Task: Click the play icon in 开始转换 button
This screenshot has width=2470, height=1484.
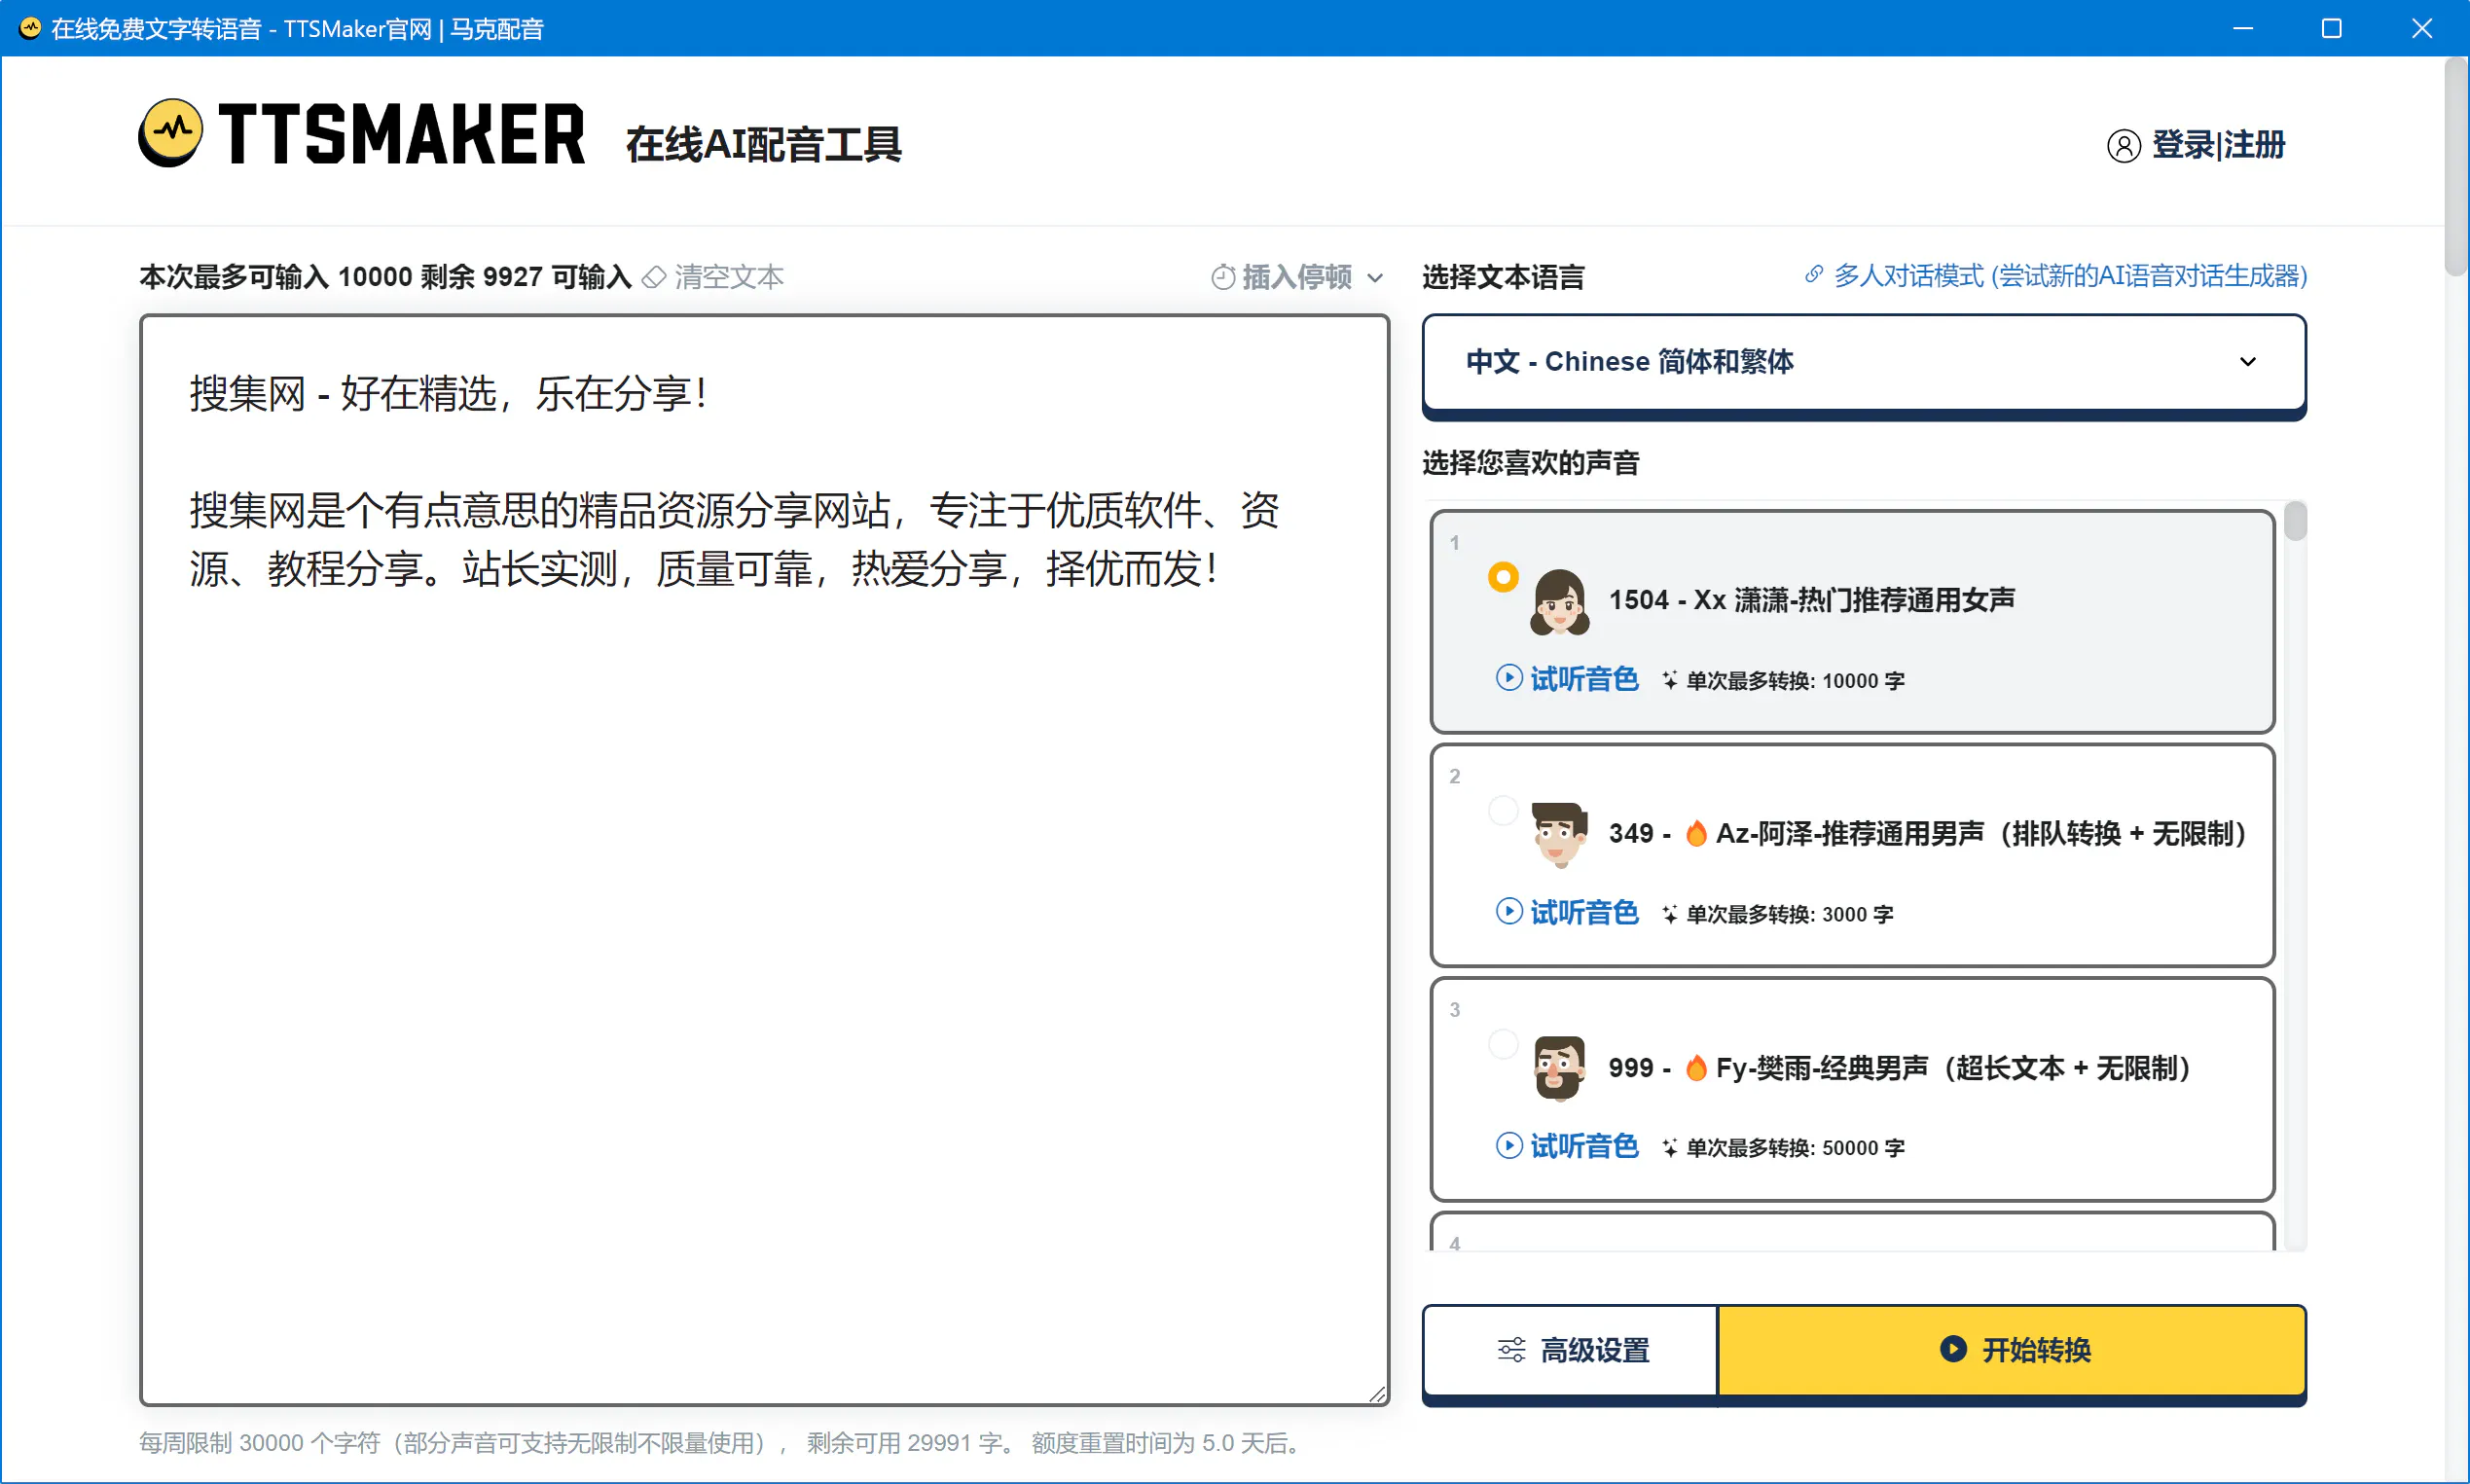Action: click(1953, 1349)
